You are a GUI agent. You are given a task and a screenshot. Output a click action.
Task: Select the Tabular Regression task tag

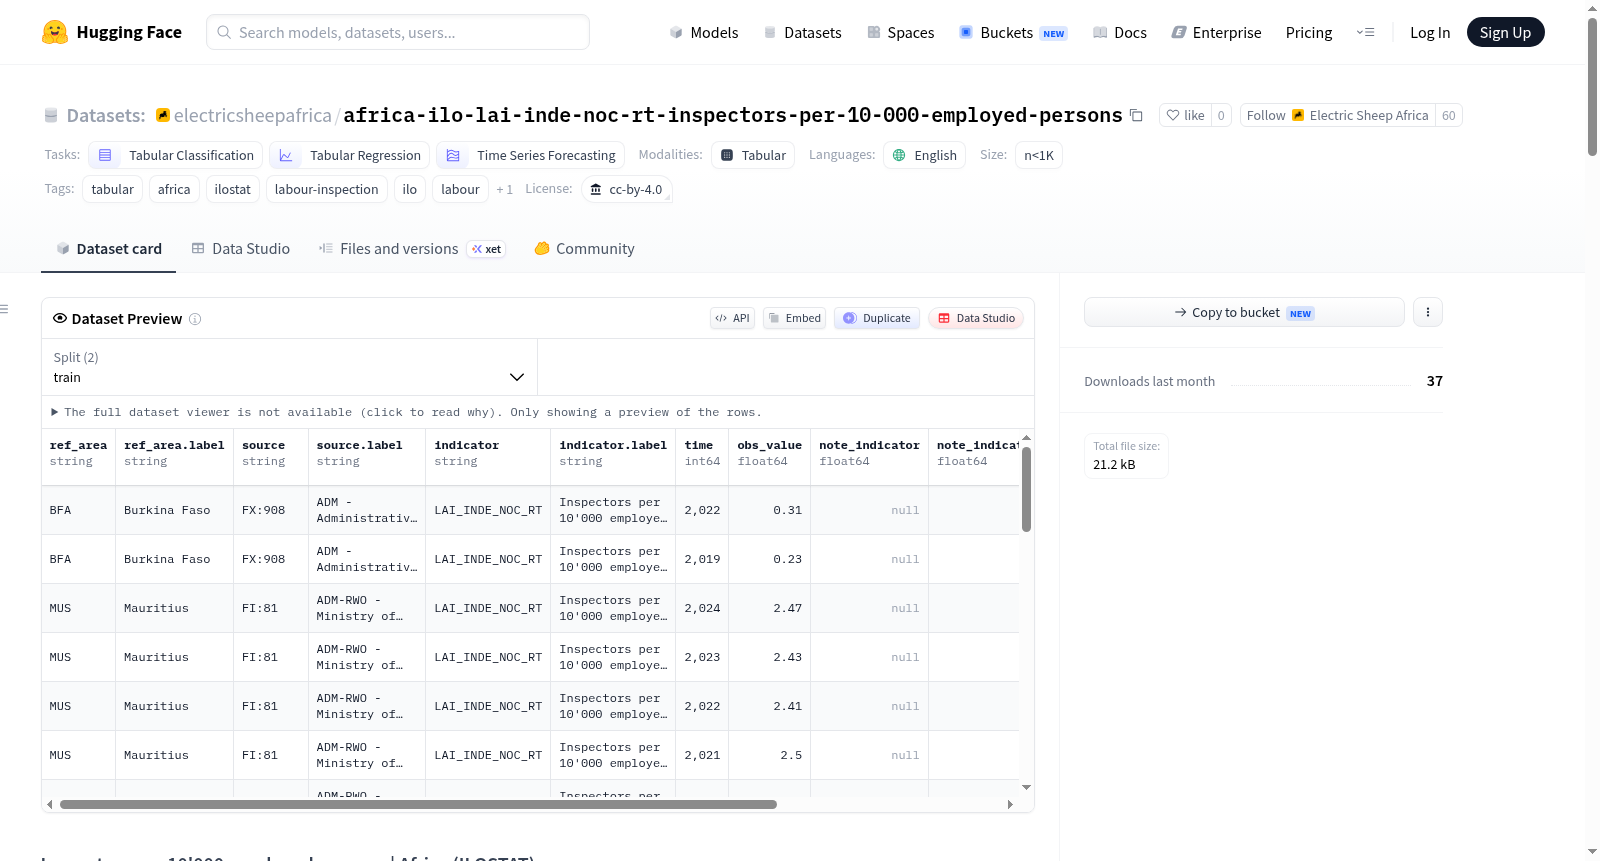(x=350, y=155)
